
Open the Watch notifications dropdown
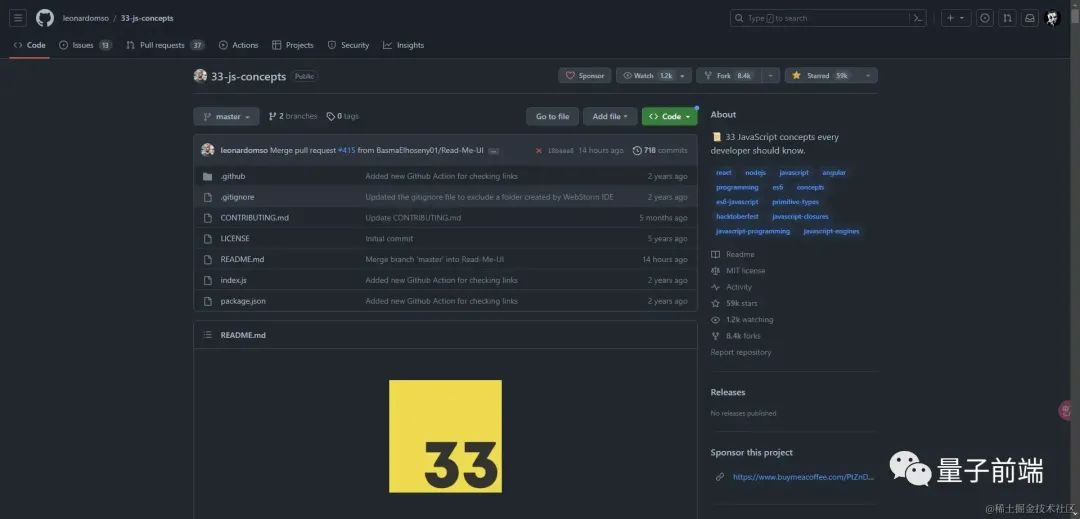point(653,76)
